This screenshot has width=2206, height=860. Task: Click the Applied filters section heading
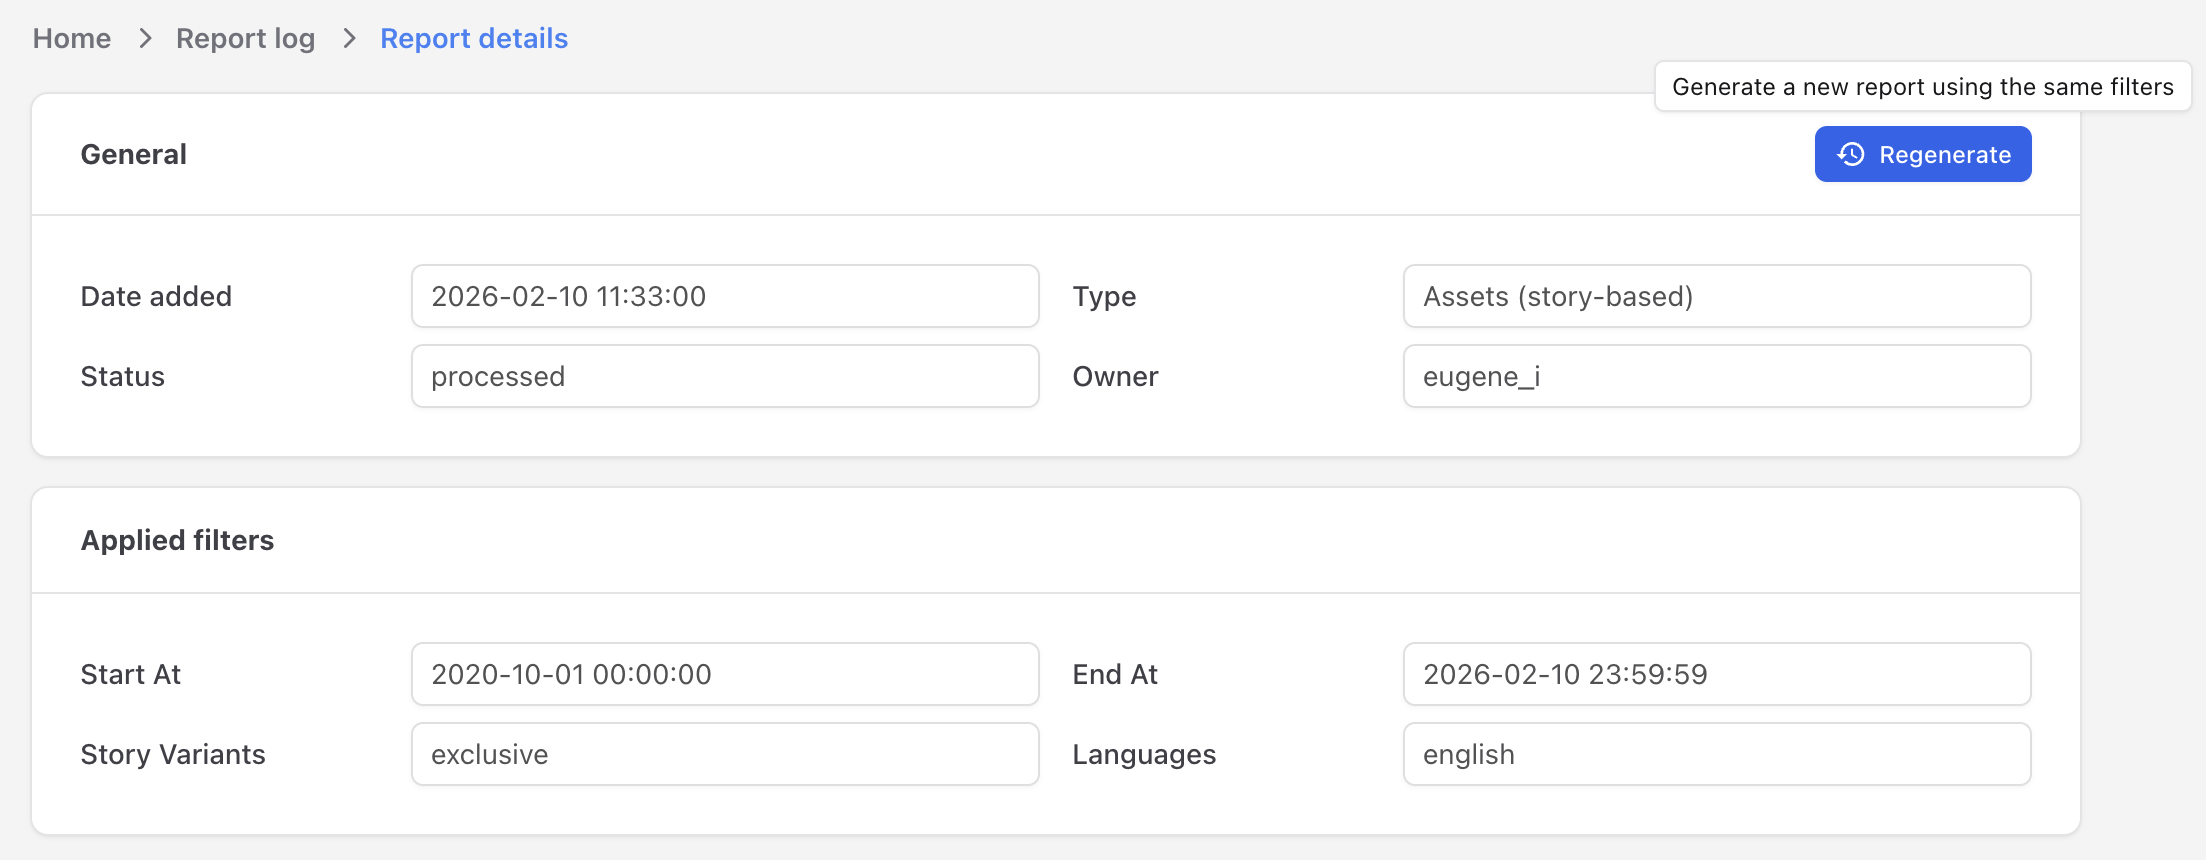pos(177,540)
